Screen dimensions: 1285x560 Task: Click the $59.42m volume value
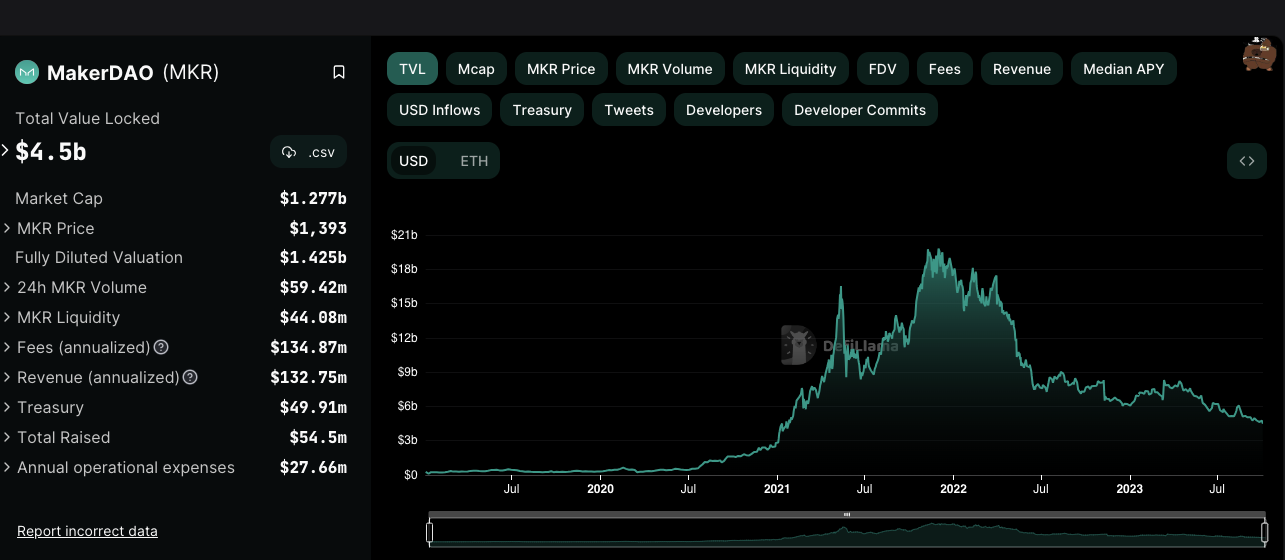[313, 287]
